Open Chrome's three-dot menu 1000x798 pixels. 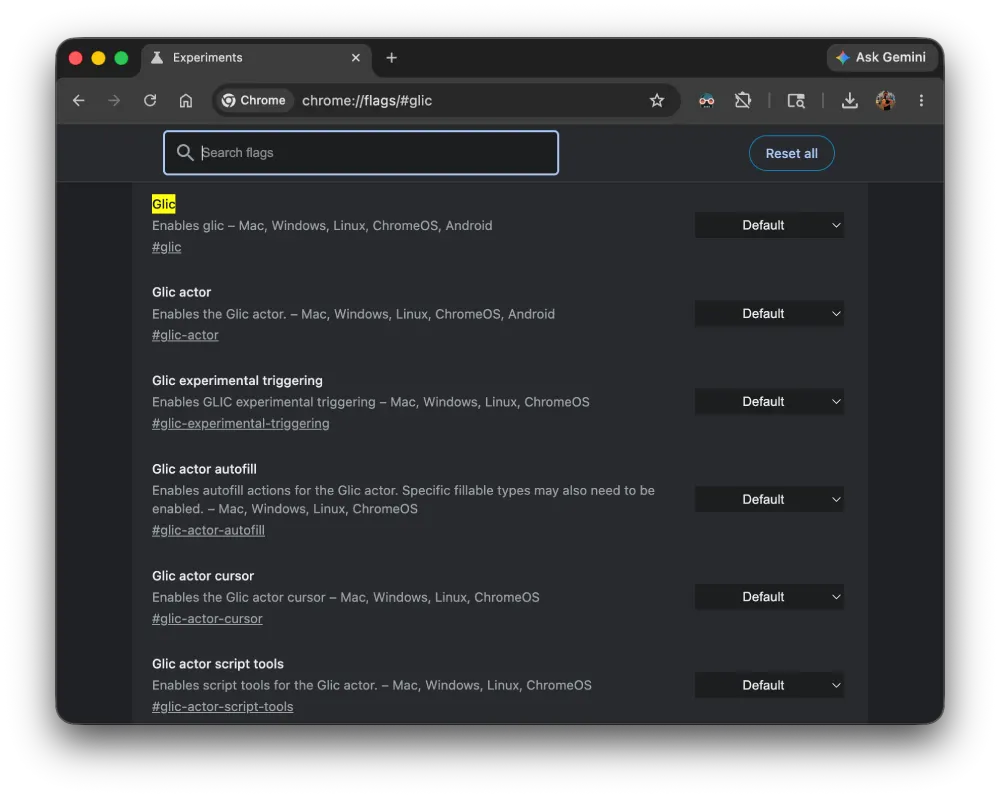(x=921, y=101)
